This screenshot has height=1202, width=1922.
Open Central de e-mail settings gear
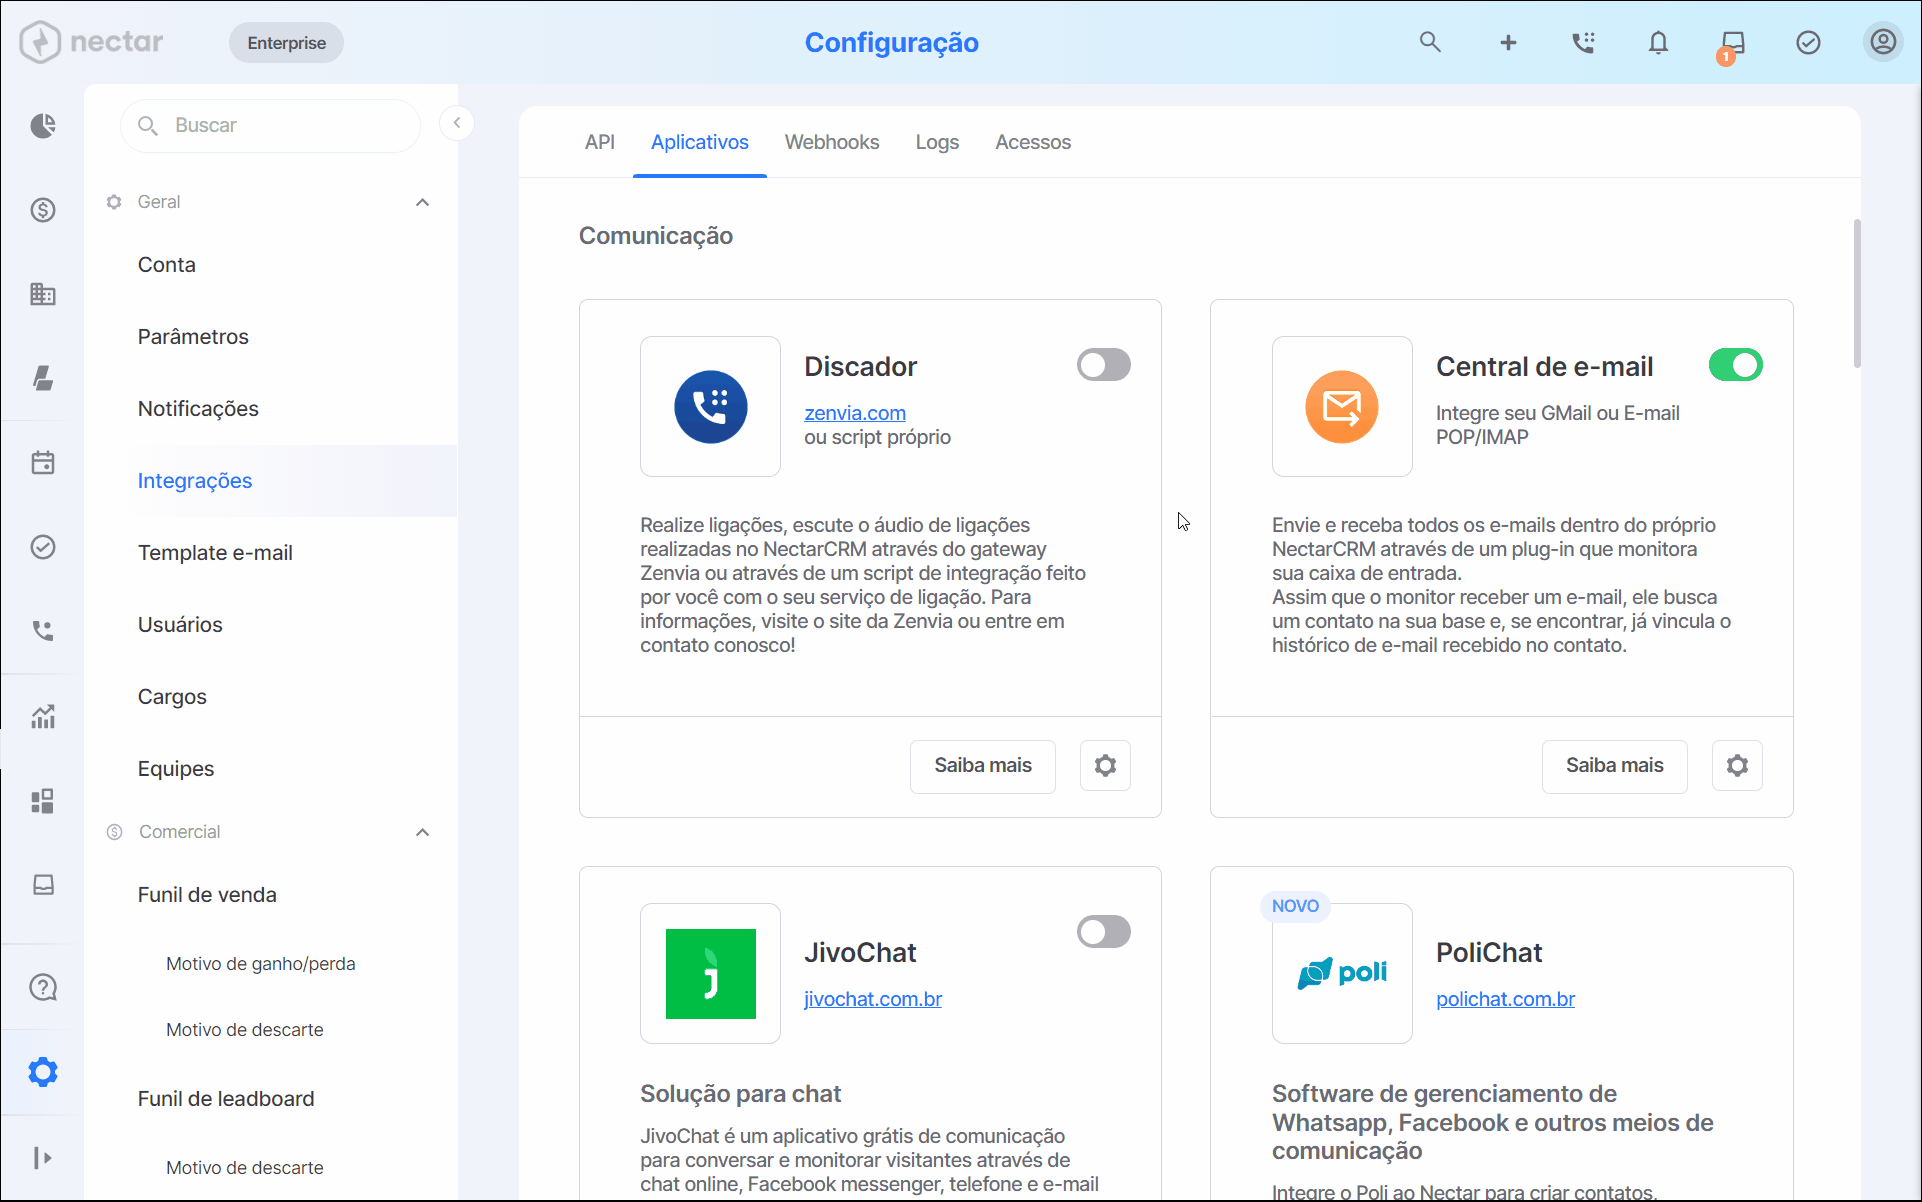(x=1737, y=766)
